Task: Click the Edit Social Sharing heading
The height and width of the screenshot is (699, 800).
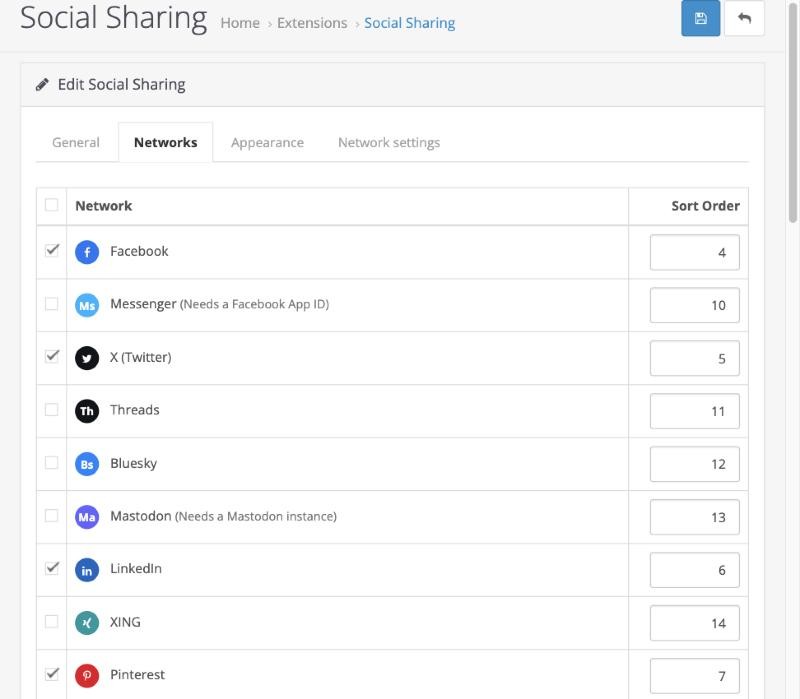Action: (121, 85)
